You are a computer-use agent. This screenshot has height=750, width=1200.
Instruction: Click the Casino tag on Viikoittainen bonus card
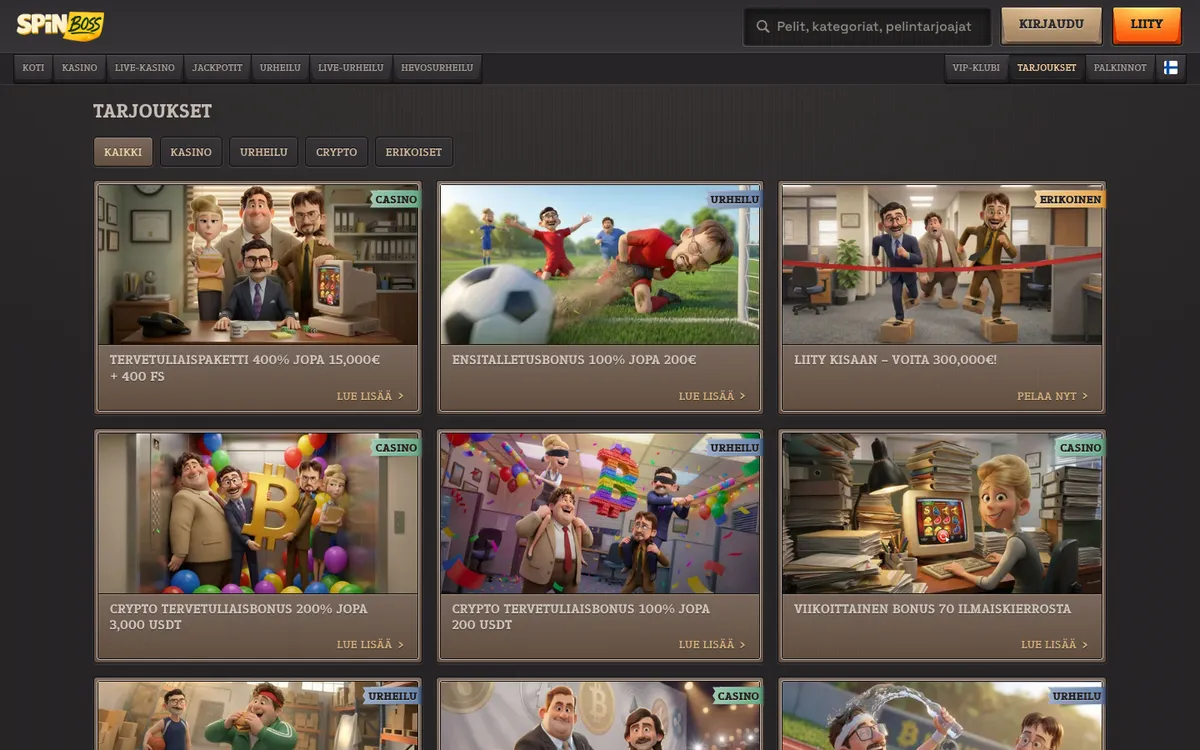1080,447
